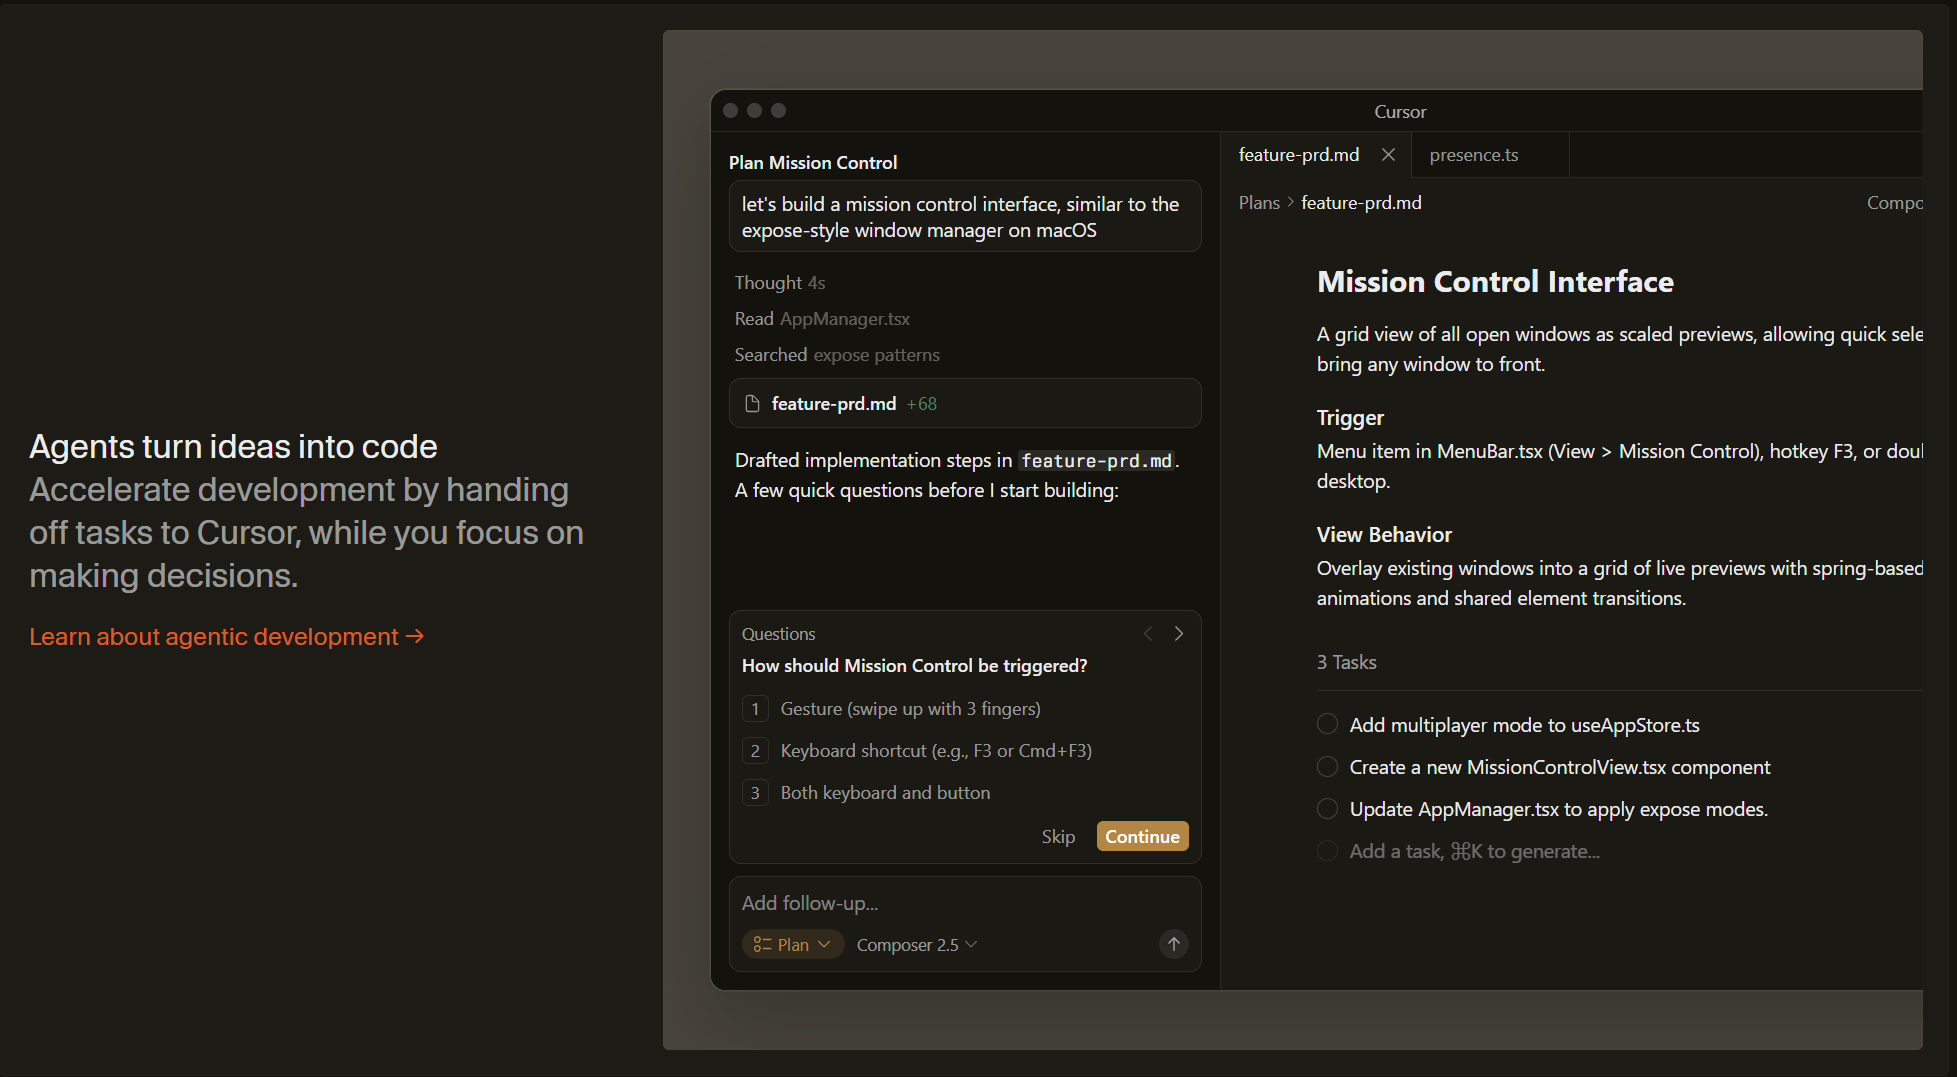Click the empty circle beside Add a task
The image size is (1957, 1077).
point(1327,850)
